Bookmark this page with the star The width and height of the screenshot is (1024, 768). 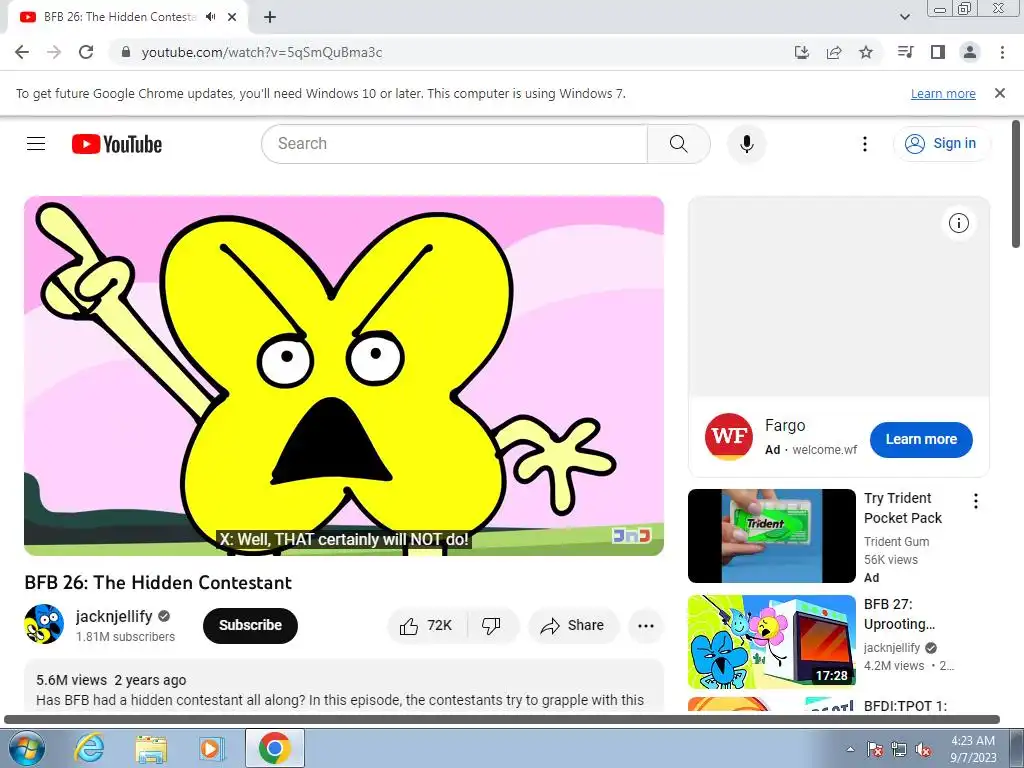tap(866, 52)
